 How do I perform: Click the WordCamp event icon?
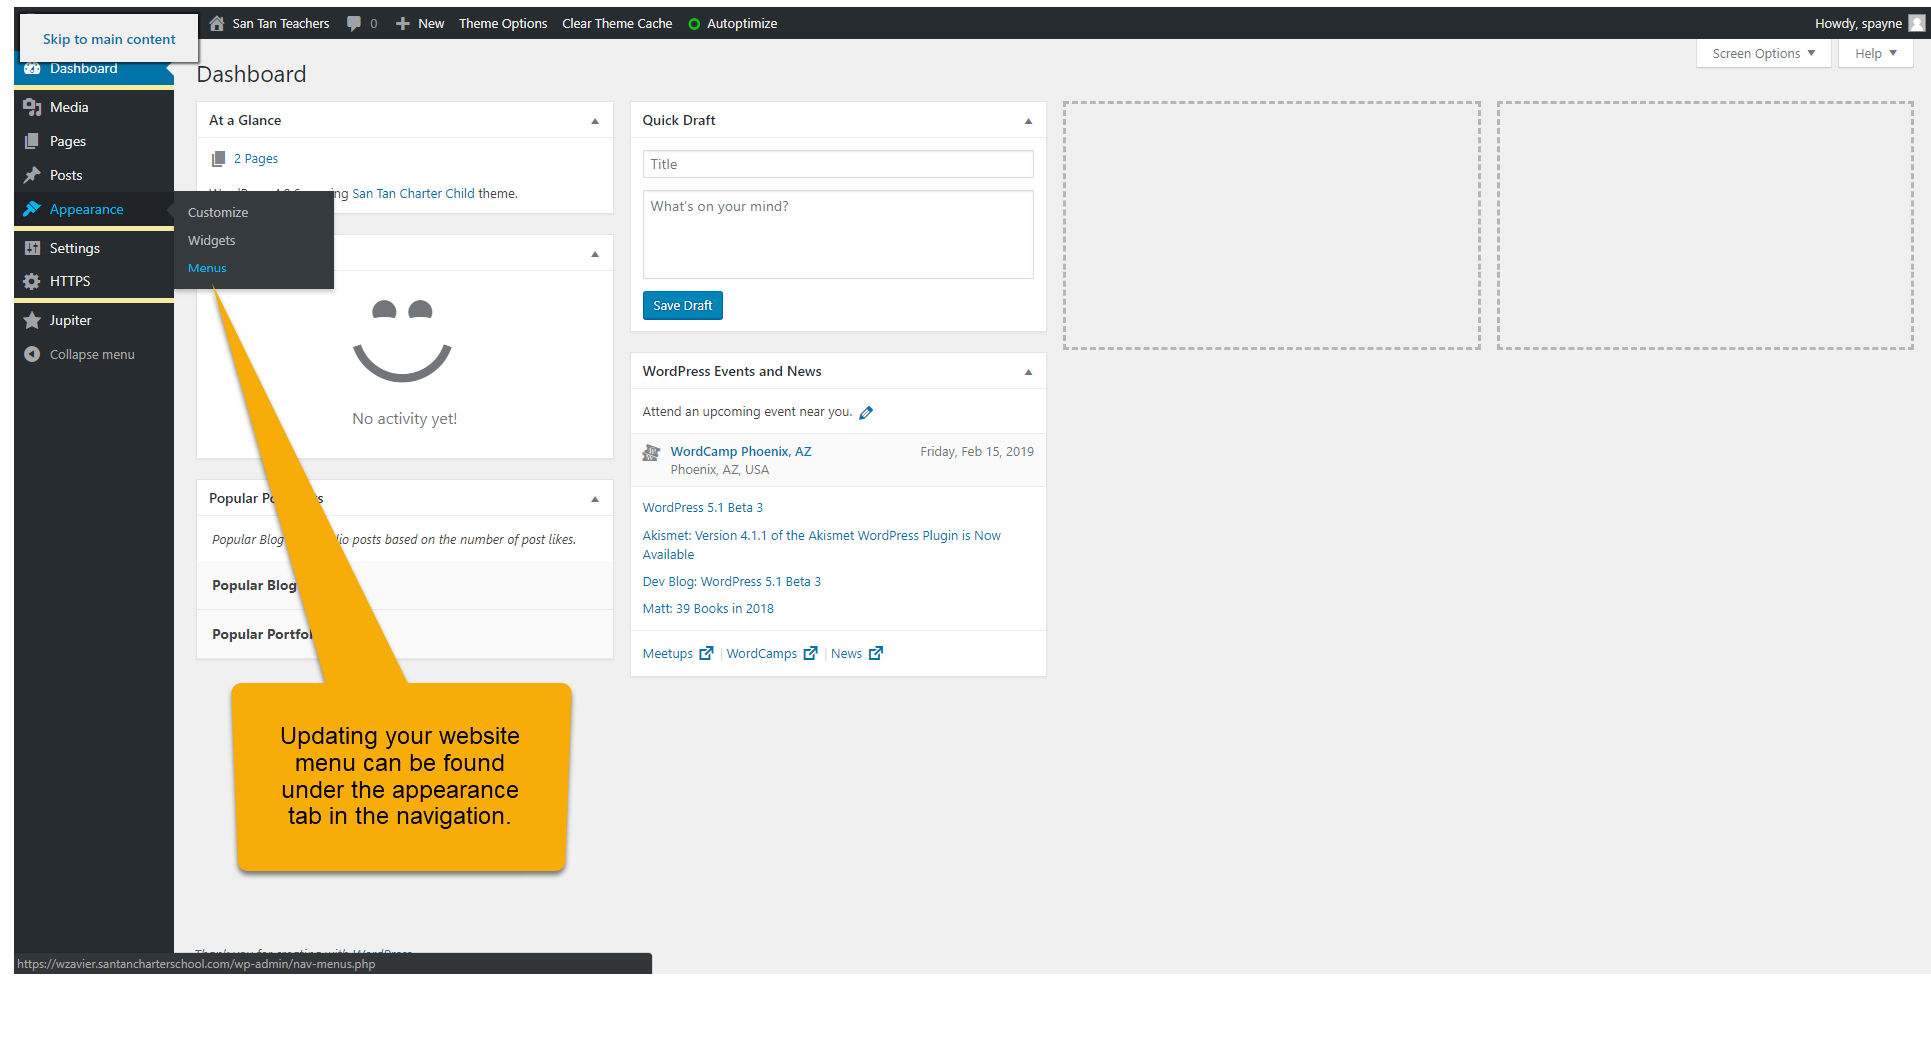(651, 453)
